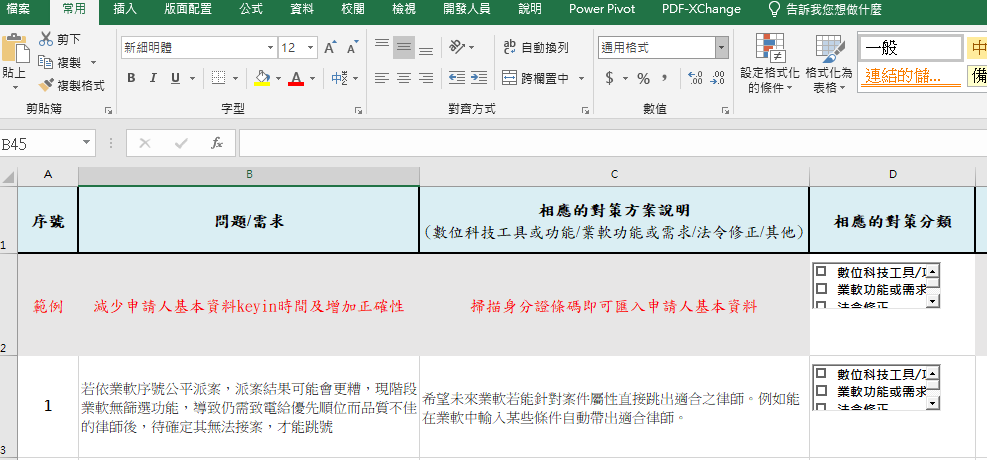Switch to 版面配置 tab
Image resolution: width=987 pixels, height=460 pixels.
(188, 9)
